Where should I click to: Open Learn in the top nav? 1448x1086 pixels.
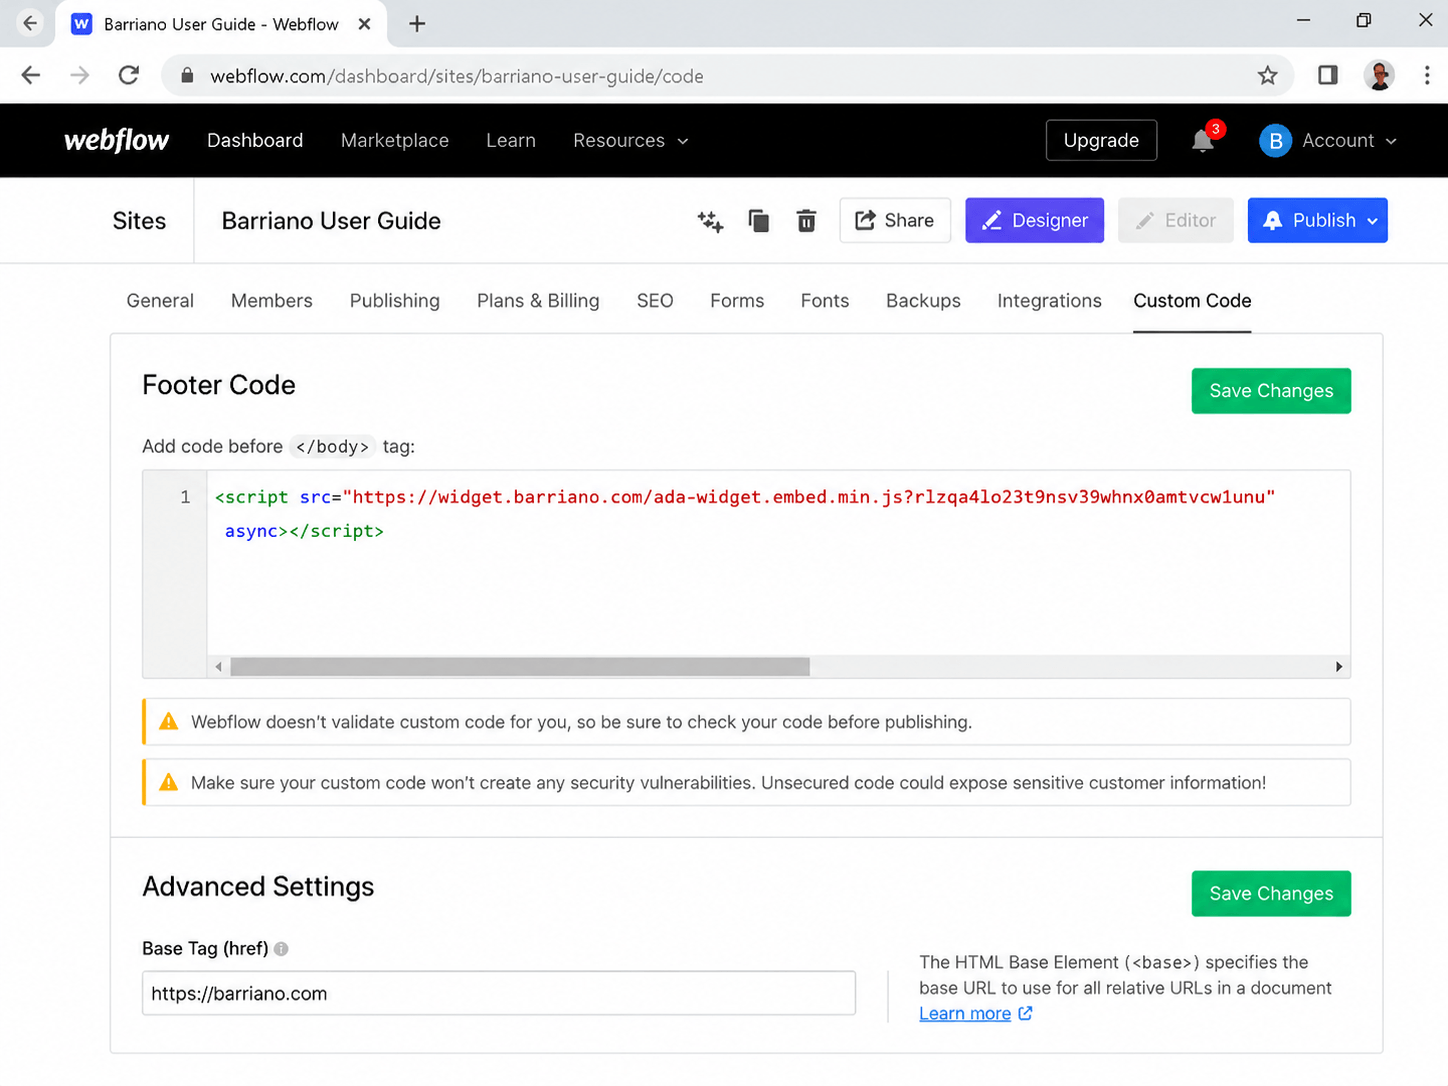[x=511, y=141]
